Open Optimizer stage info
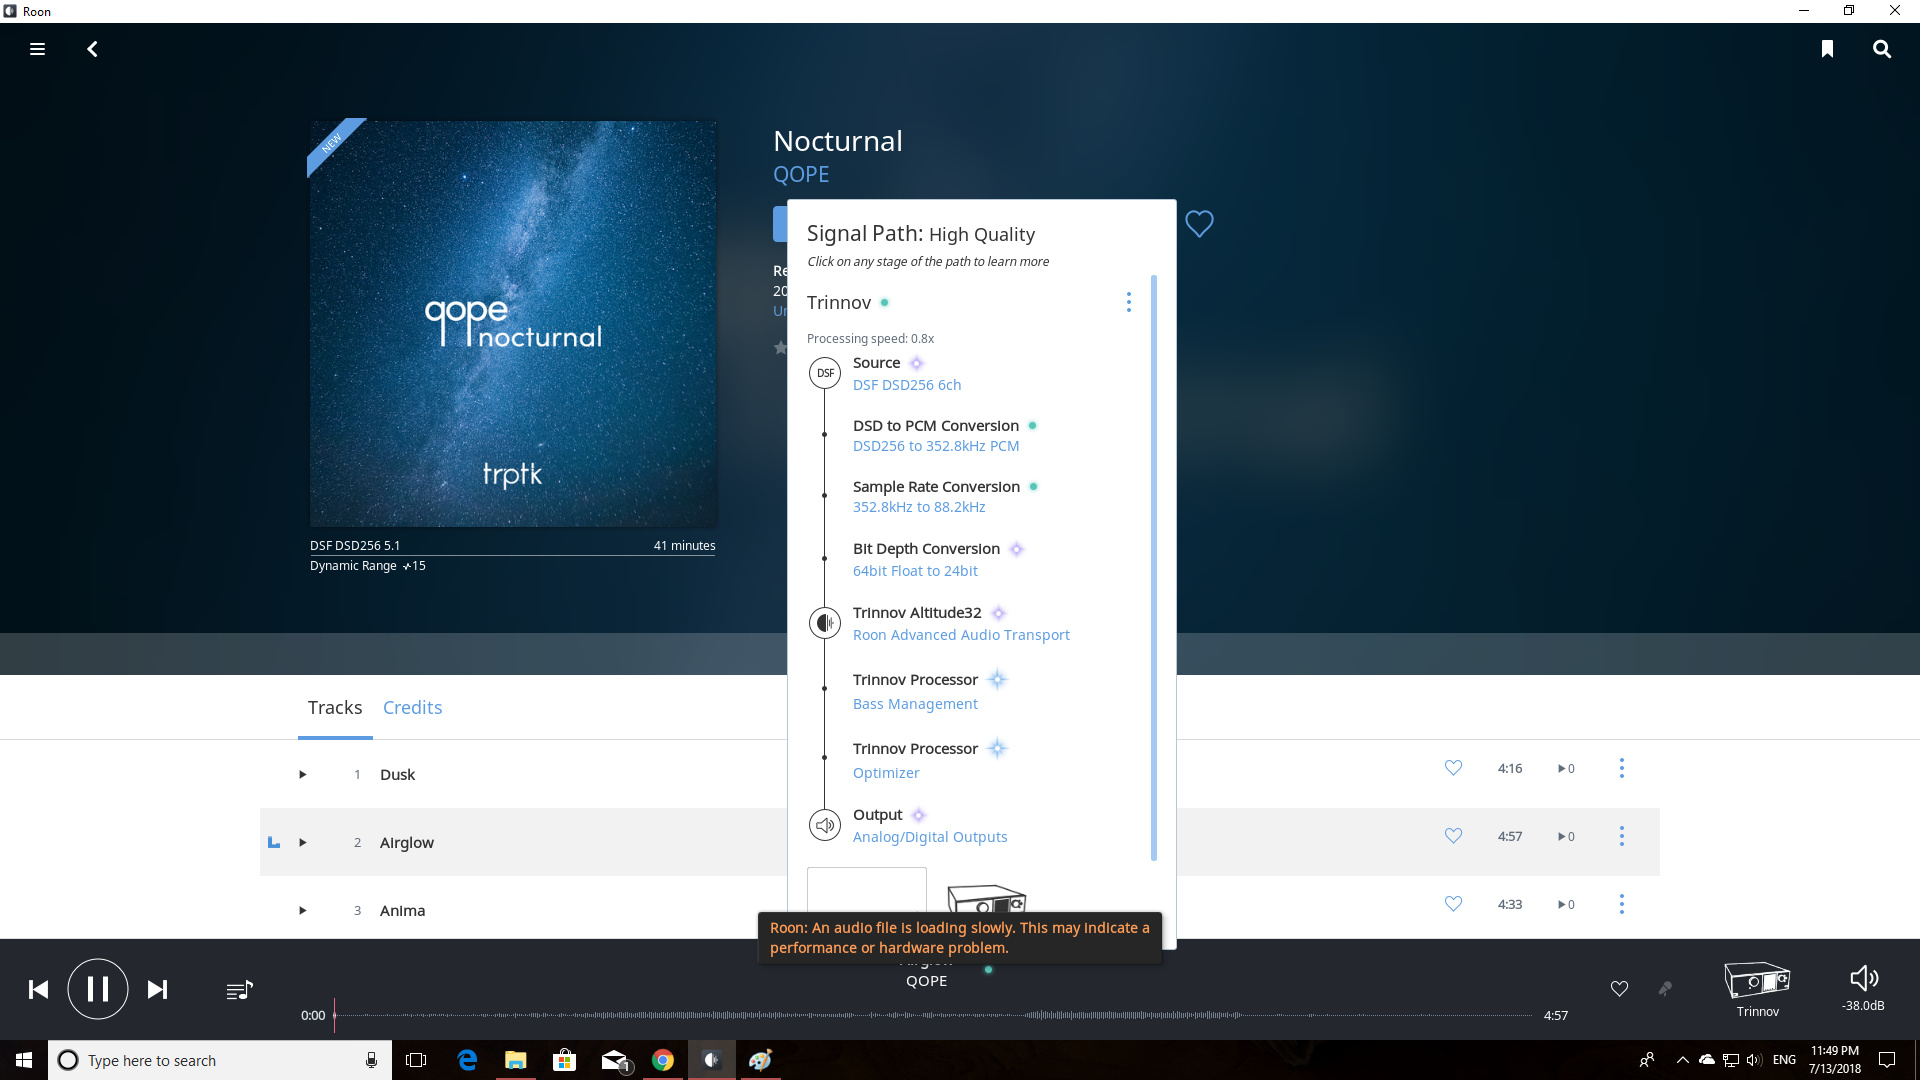Screen dimensions: 1920x1080 pyautogui.click(x=886, y=773)
